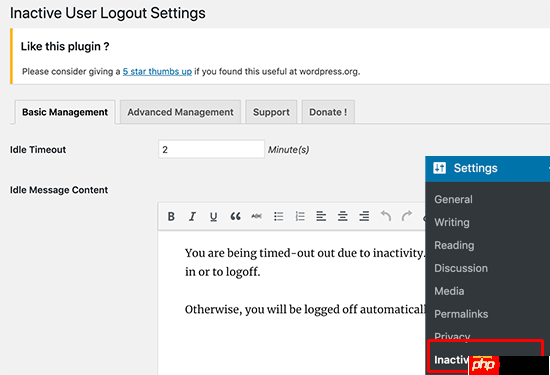Toggle bold formatting in editor toolbar

coord(171,216)
